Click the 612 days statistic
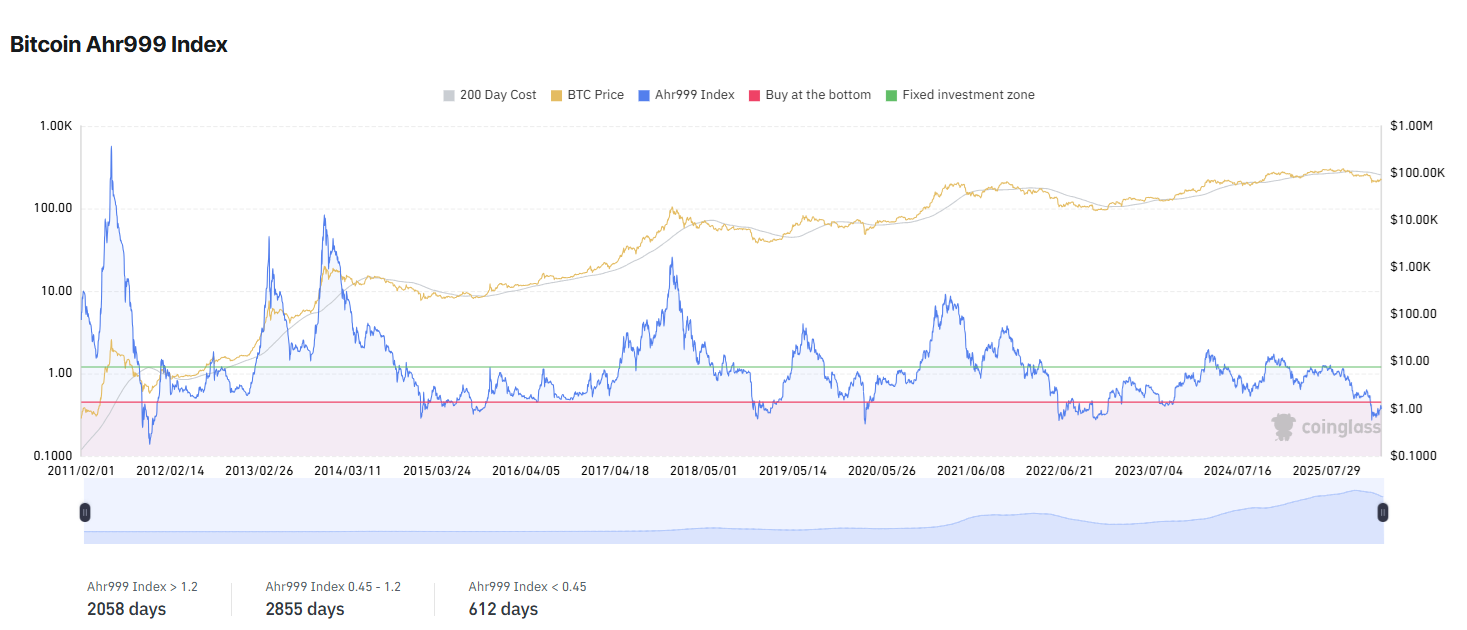Image resolution: width=1467 pixels, height=630 pixels. pos(502,608)
